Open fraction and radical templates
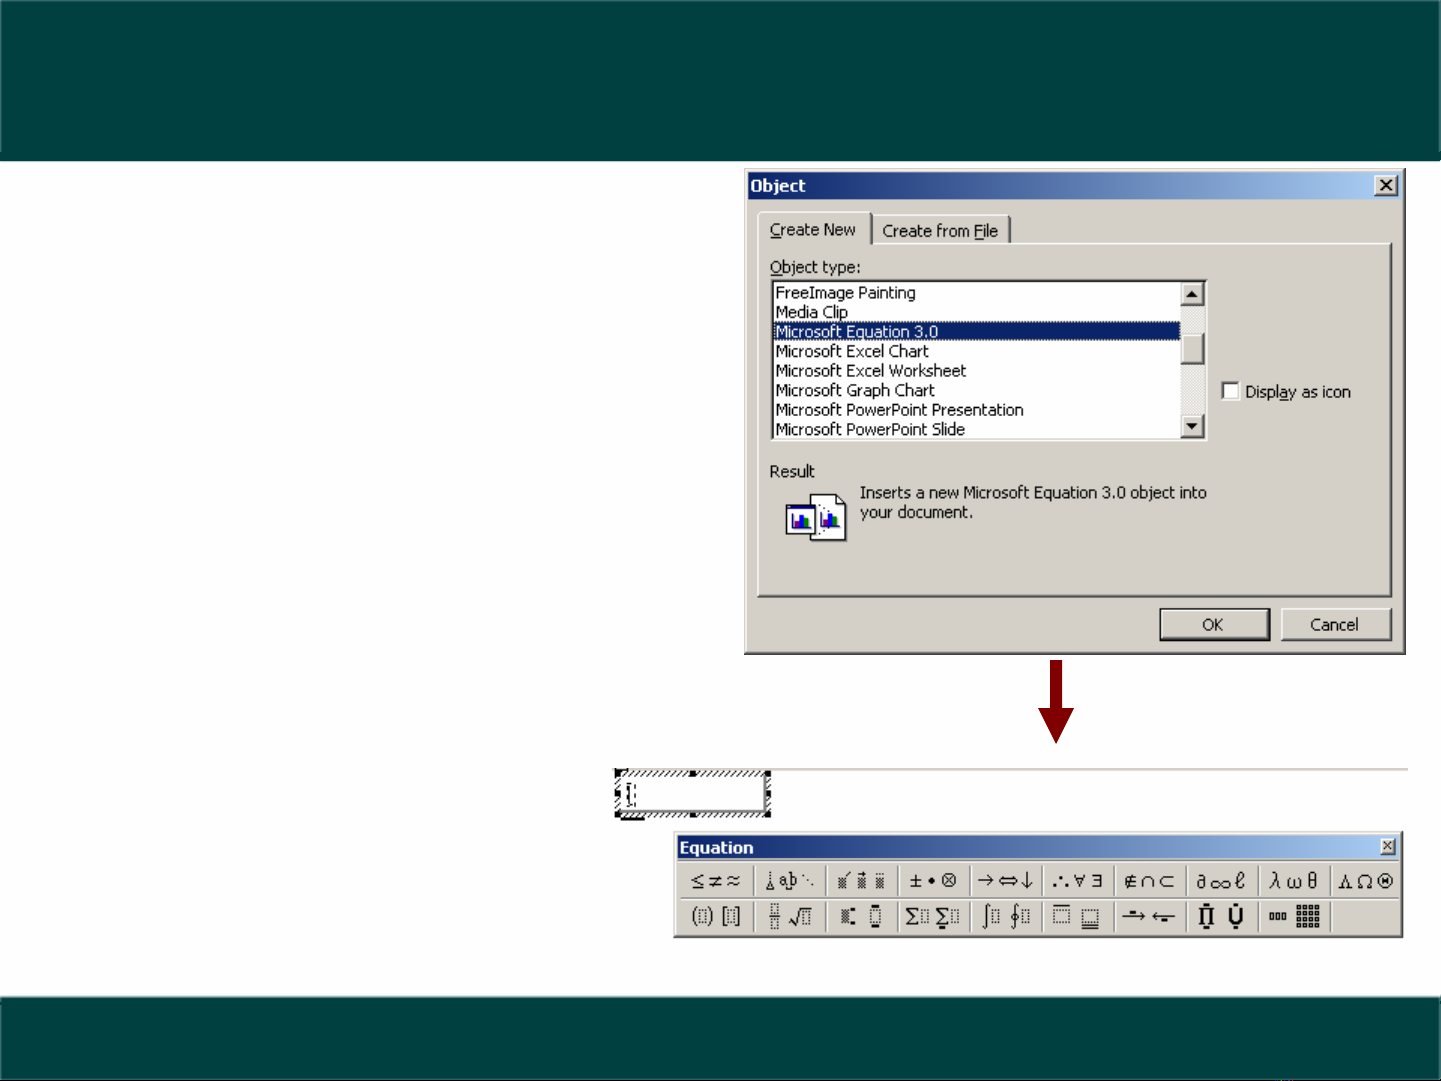 [789, 916]
